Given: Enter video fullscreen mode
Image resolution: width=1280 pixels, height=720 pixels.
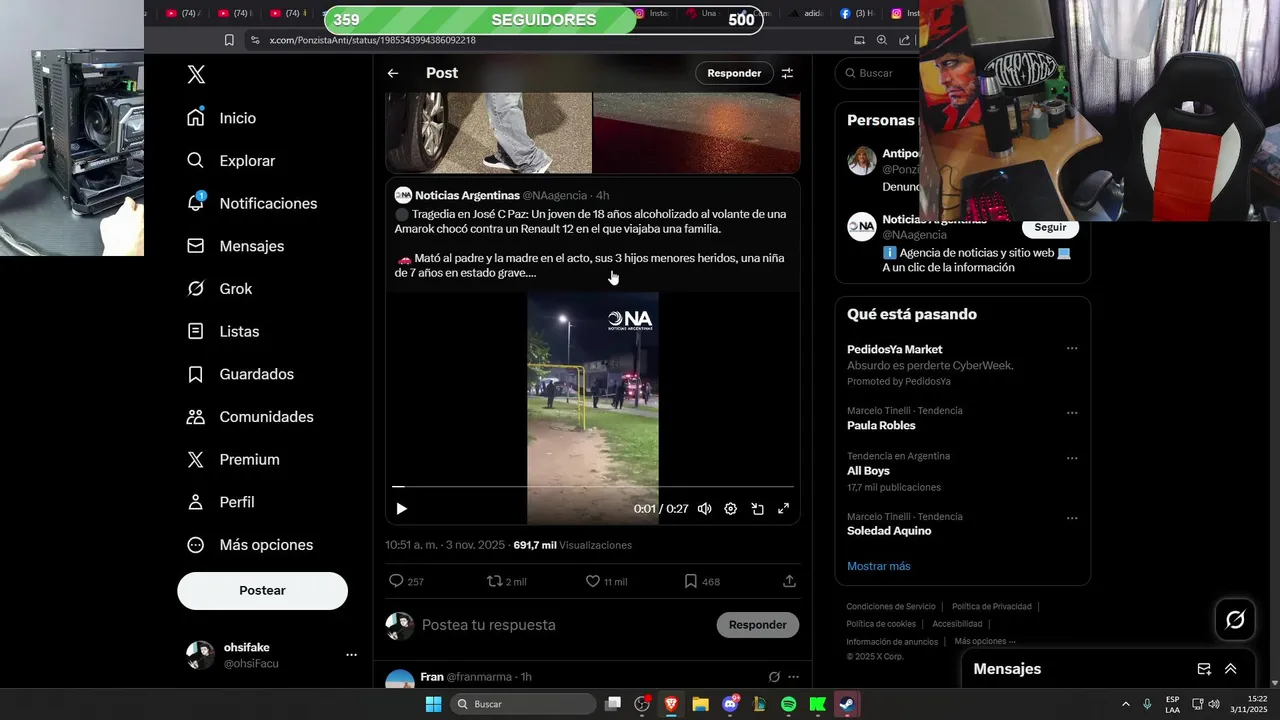Looking at the screenshot, I should [x=784, y=509].
